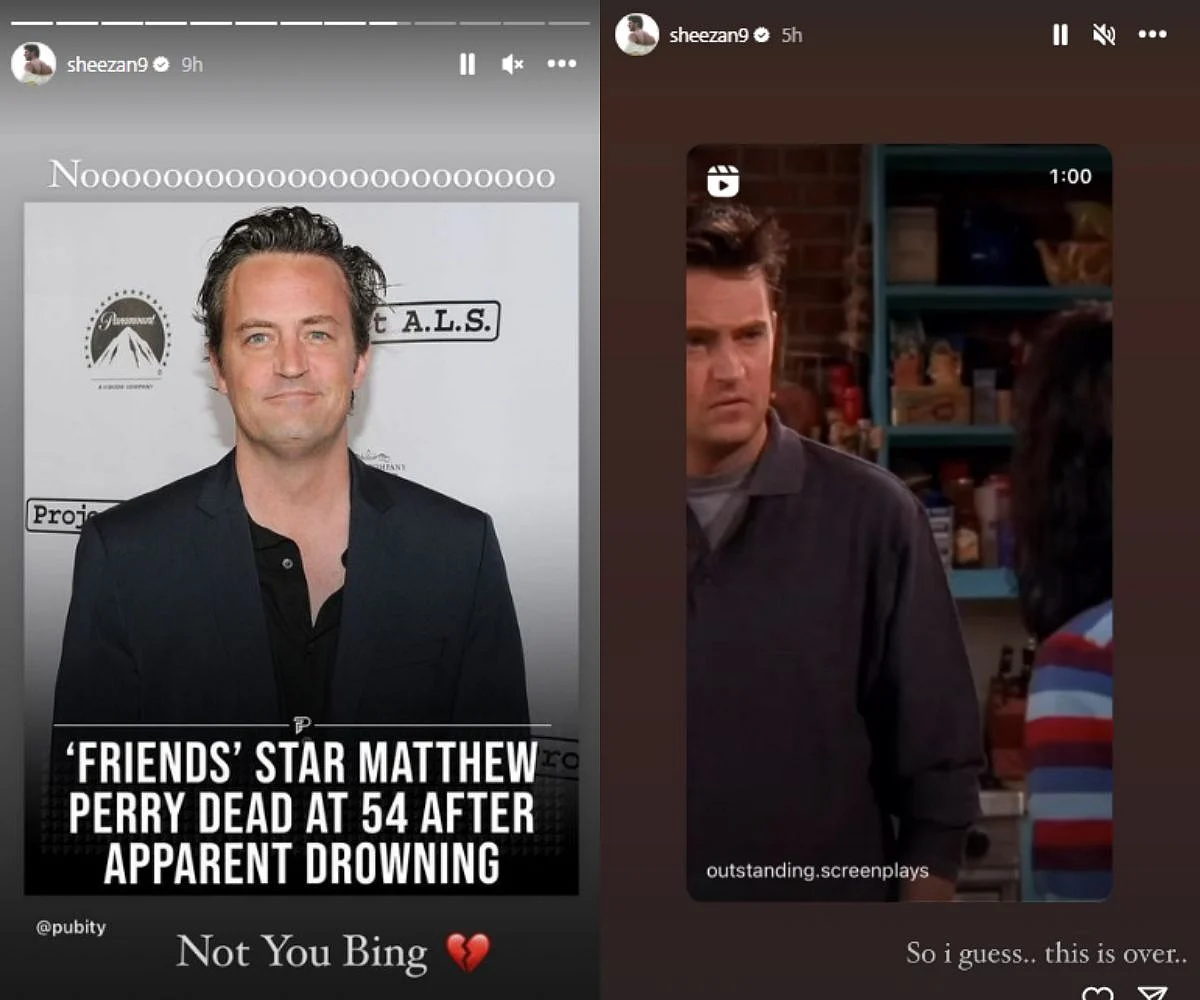Click the broken heart emoji
The width and height of the screenshot is (1200, 1000).
468,953
